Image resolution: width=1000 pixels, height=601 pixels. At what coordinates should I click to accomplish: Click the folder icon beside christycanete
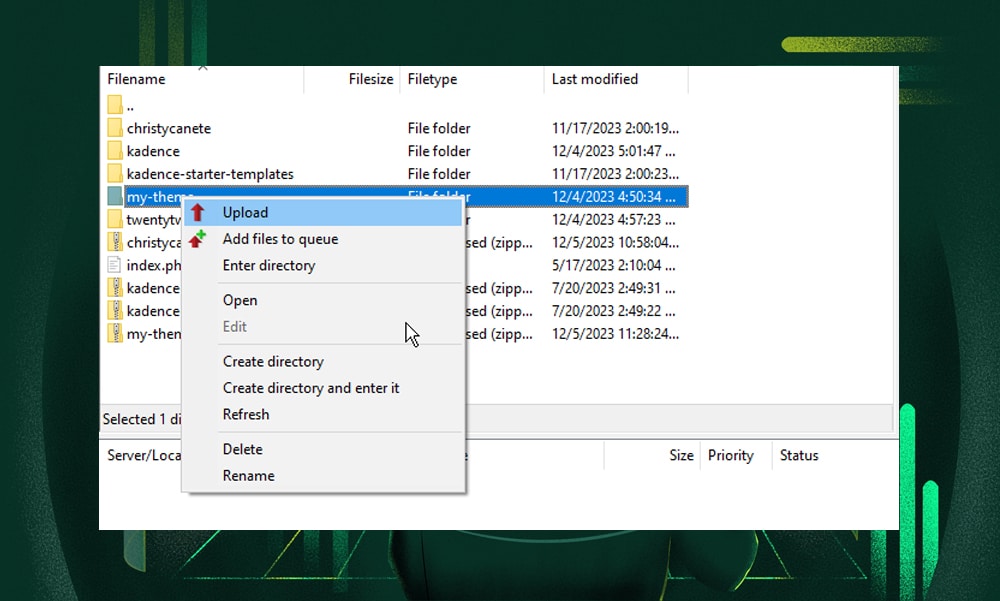pyautogui.click(x=114, y=128)
